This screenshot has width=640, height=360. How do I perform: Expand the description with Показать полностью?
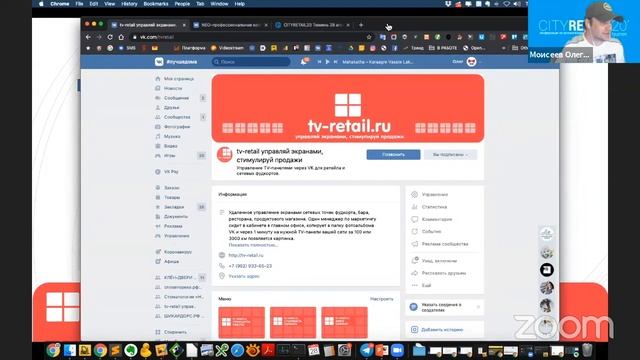click(253, 245)
